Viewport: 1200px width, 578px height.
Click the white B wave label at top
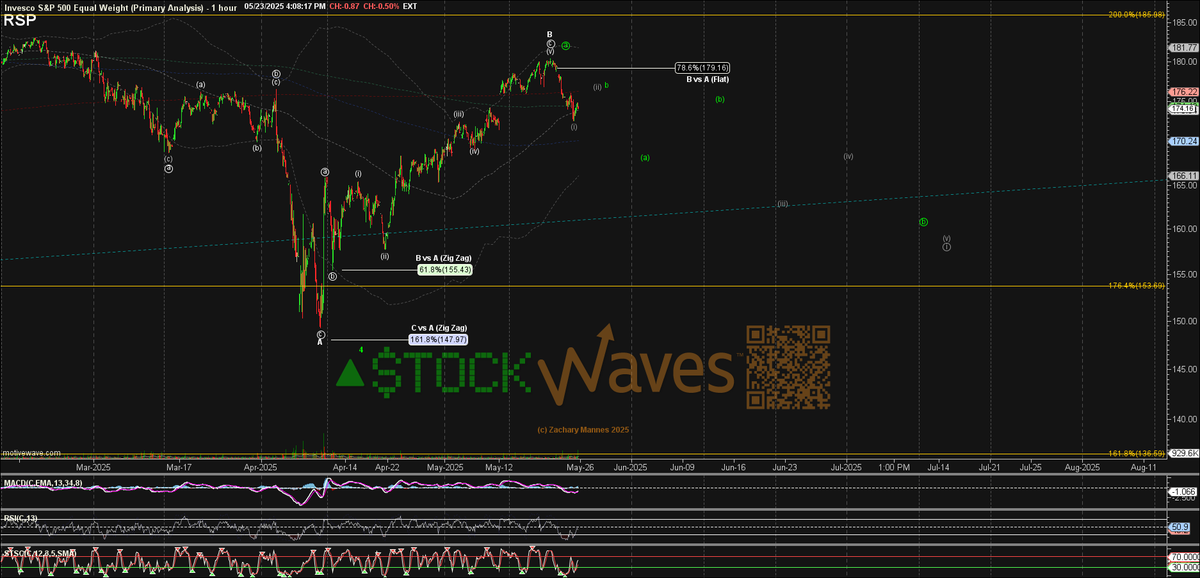tap(550, 34)
